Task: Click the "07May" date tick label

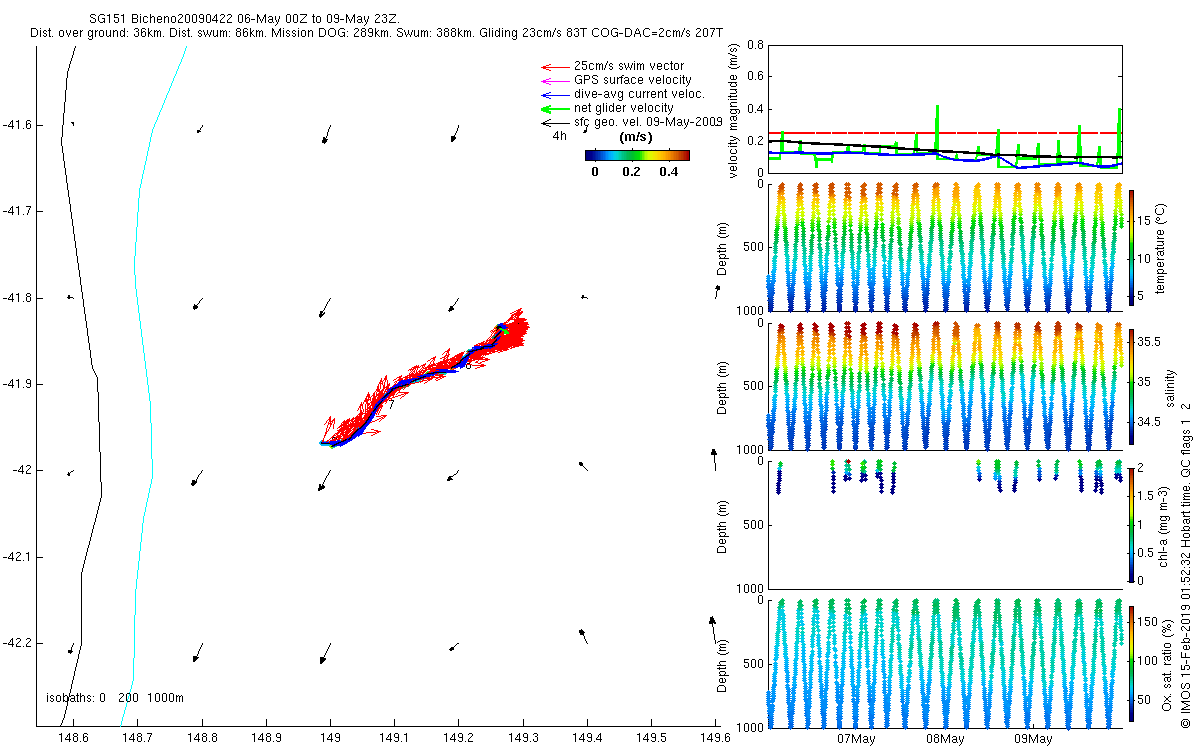Action: click(857, 740)
